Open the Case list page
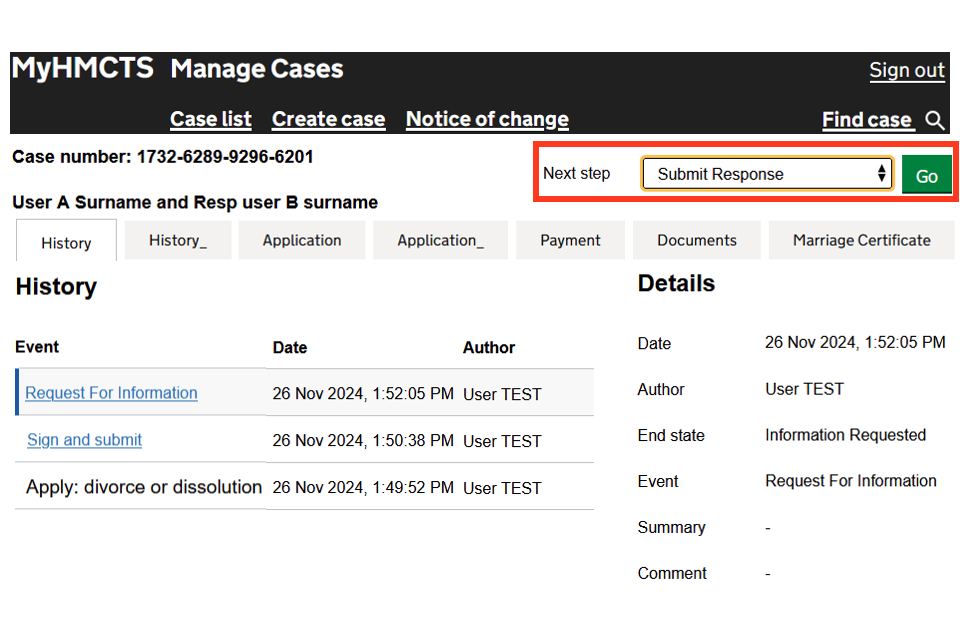This screenshot has width=960, height=640. click(x=210, y=119)
